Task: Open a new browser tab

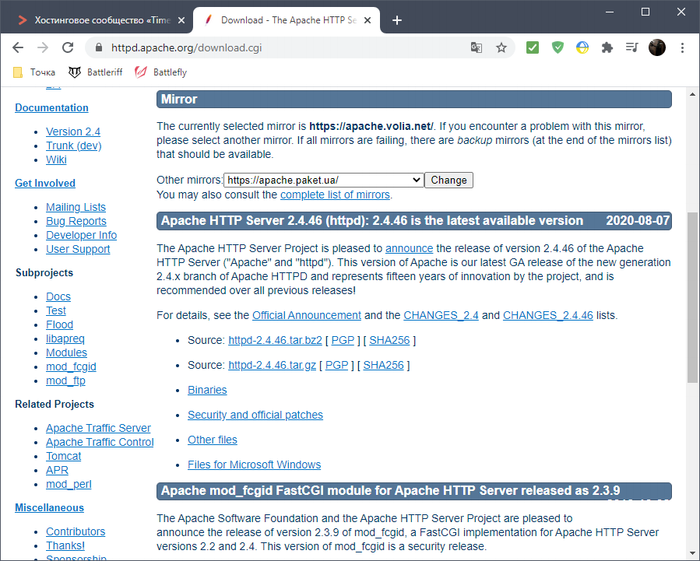Action: [397, 20]
